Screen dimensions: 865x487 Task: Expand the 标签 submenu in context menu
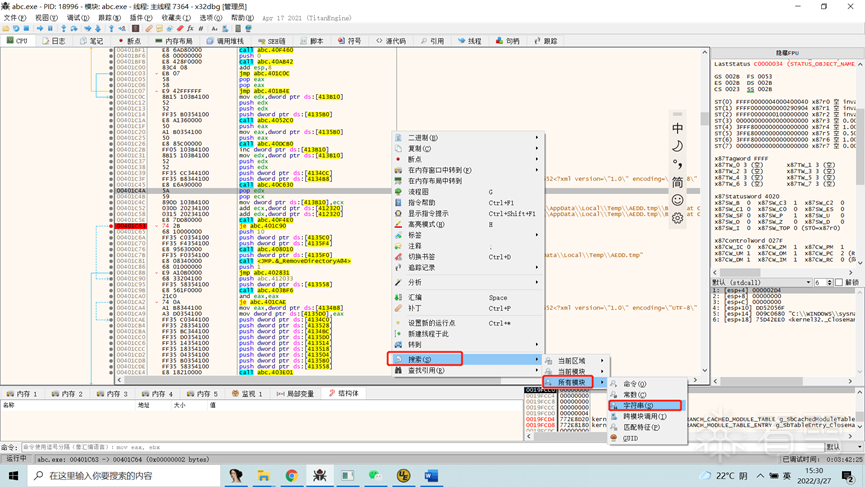[x=468, y=235]
